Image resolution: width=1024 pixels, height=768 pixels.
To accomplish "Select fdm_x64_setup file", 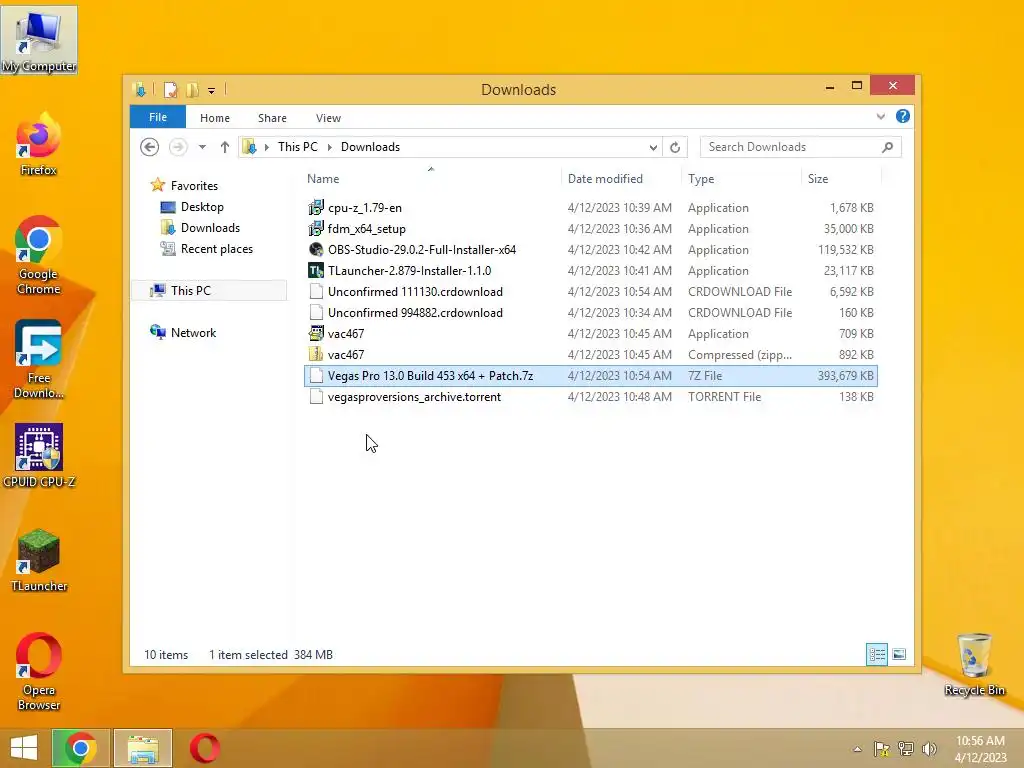I will pos(590,229).
